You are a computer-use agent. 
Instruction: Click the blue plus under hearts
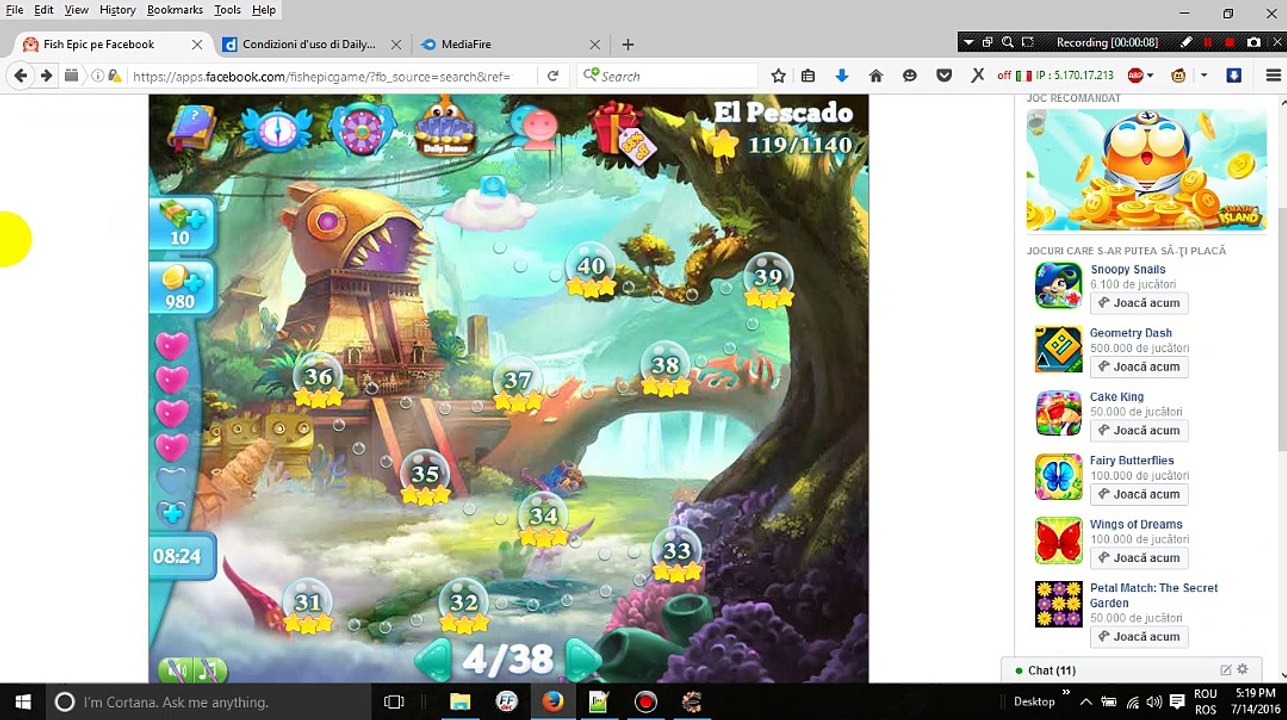[172, 513]
